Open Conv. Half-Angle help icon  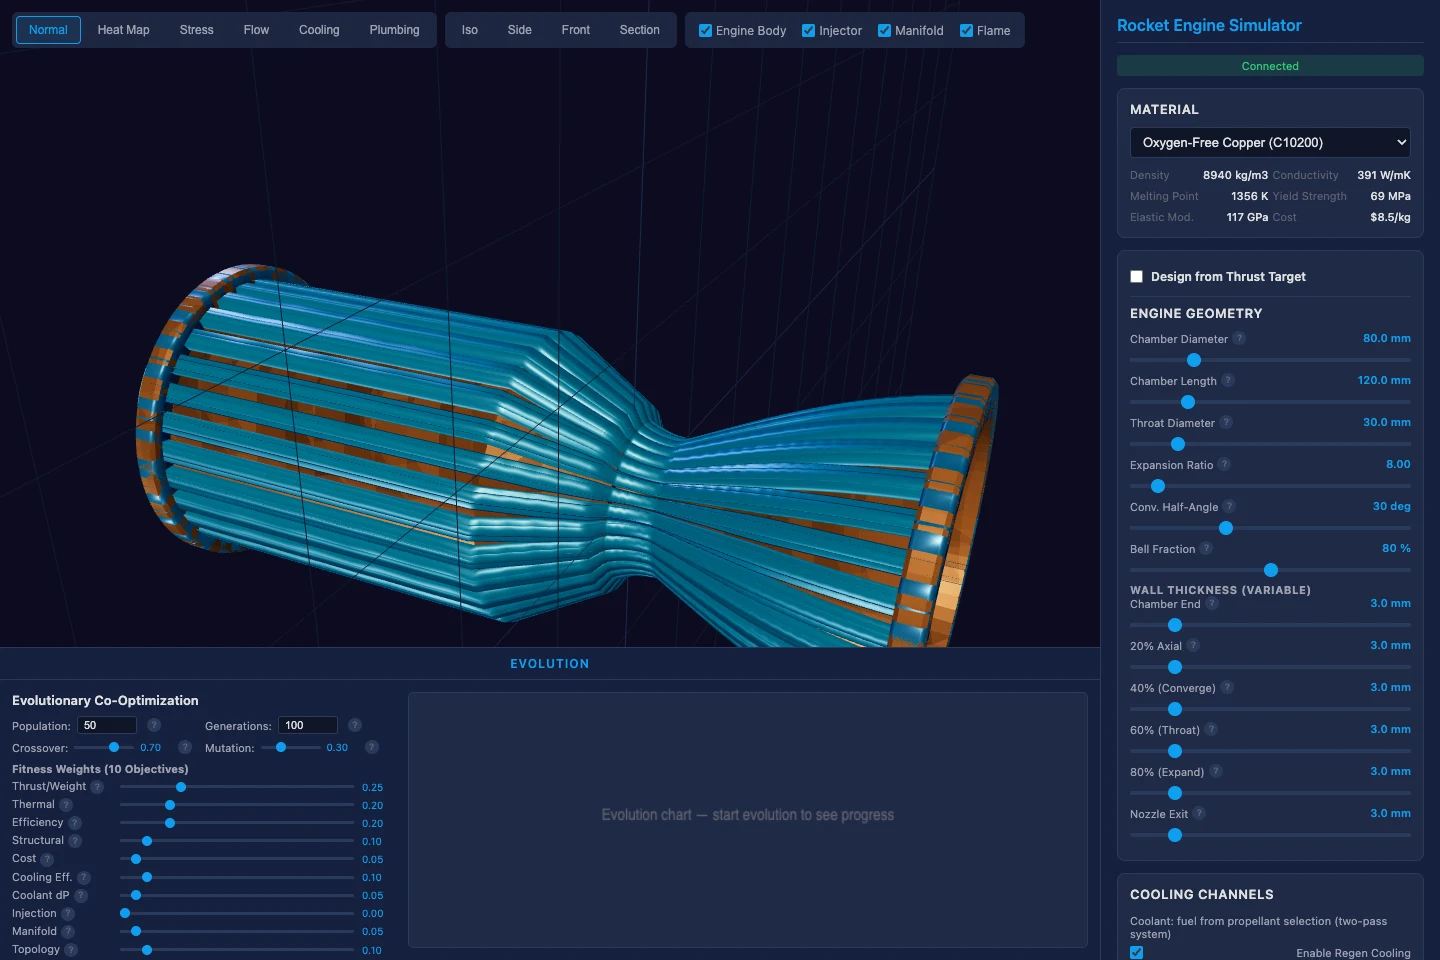coord(1229,506)
